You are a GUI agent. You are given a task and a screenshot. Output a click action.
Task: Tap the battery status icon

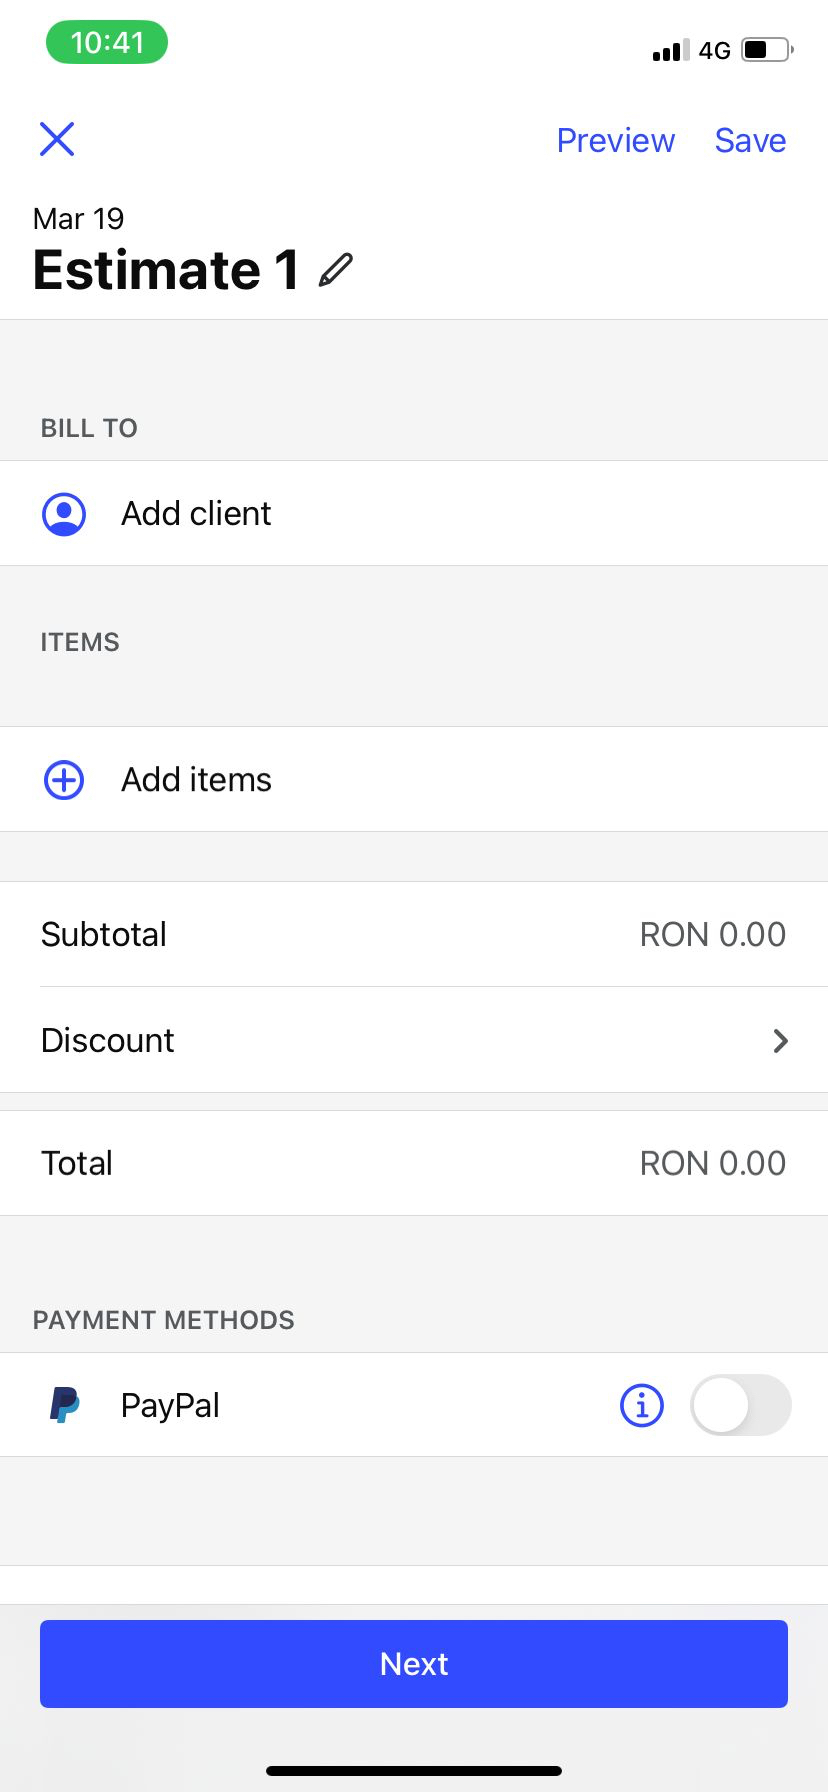coord(767,50)
